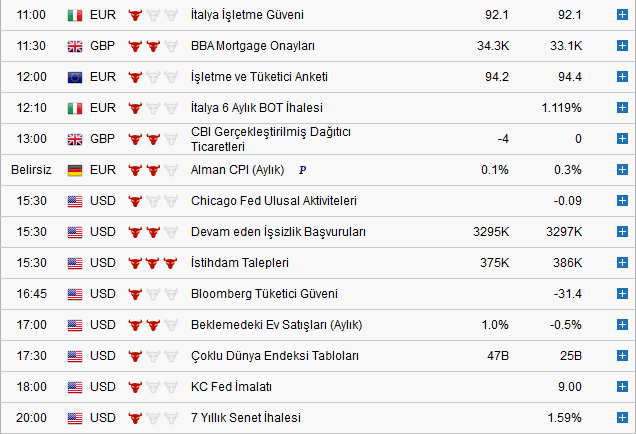Image resolution: width=636 pixels, height=434 pixels.
Task: Expand the 7 Yıllık Senet İhalesi row
Action: click(x=622, y=418)
